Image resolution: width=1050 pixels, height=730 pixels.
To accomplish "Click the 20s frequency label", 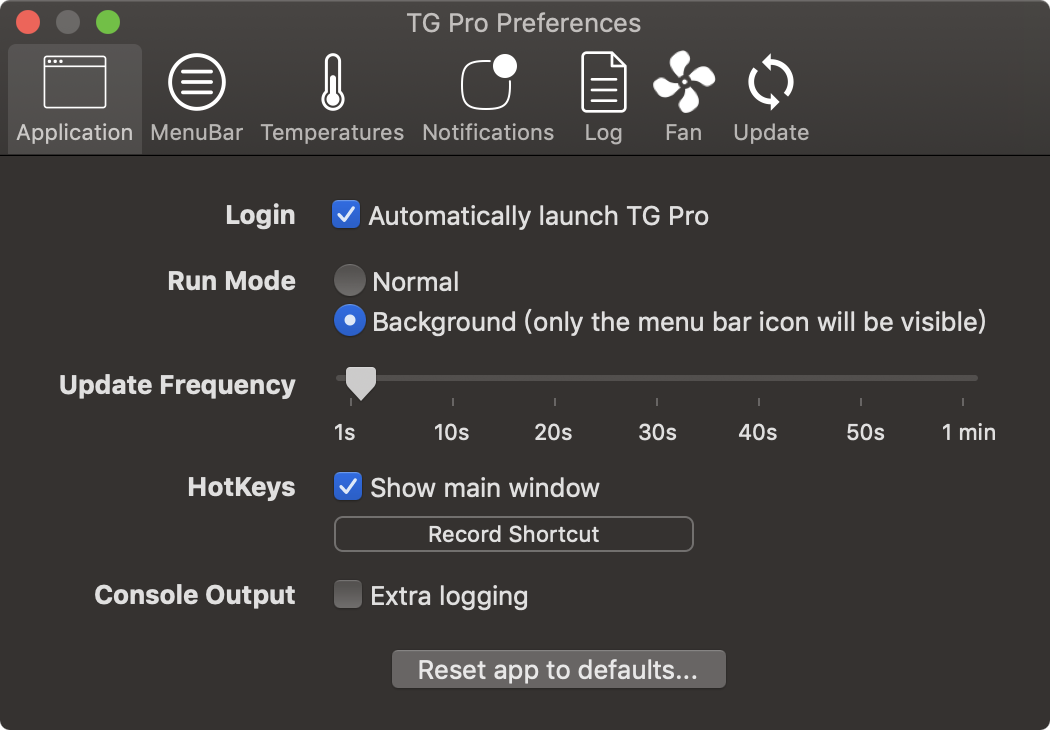I will click(553, 433).
